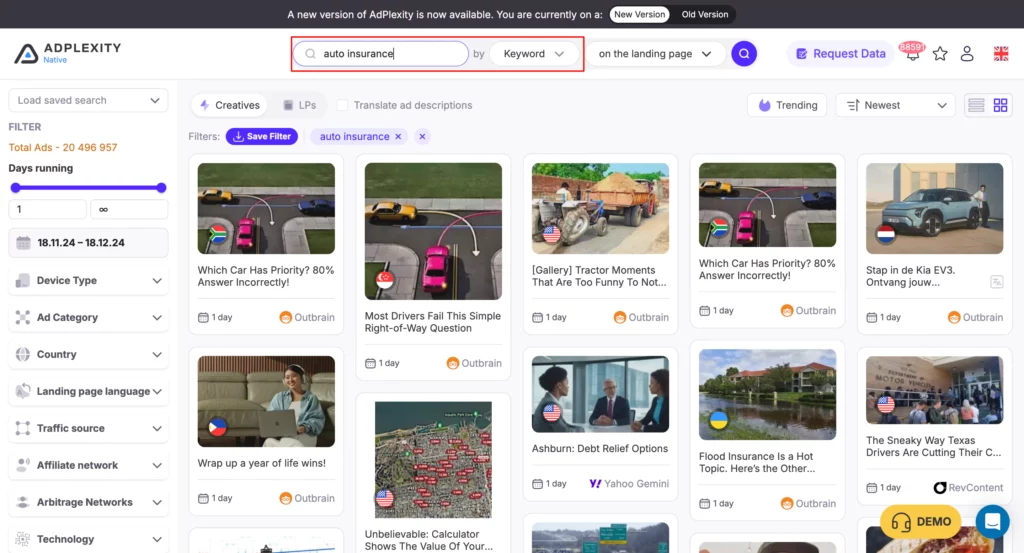Click the right Days running slider handle
The image size is (1024, 553).
[161, 188]
